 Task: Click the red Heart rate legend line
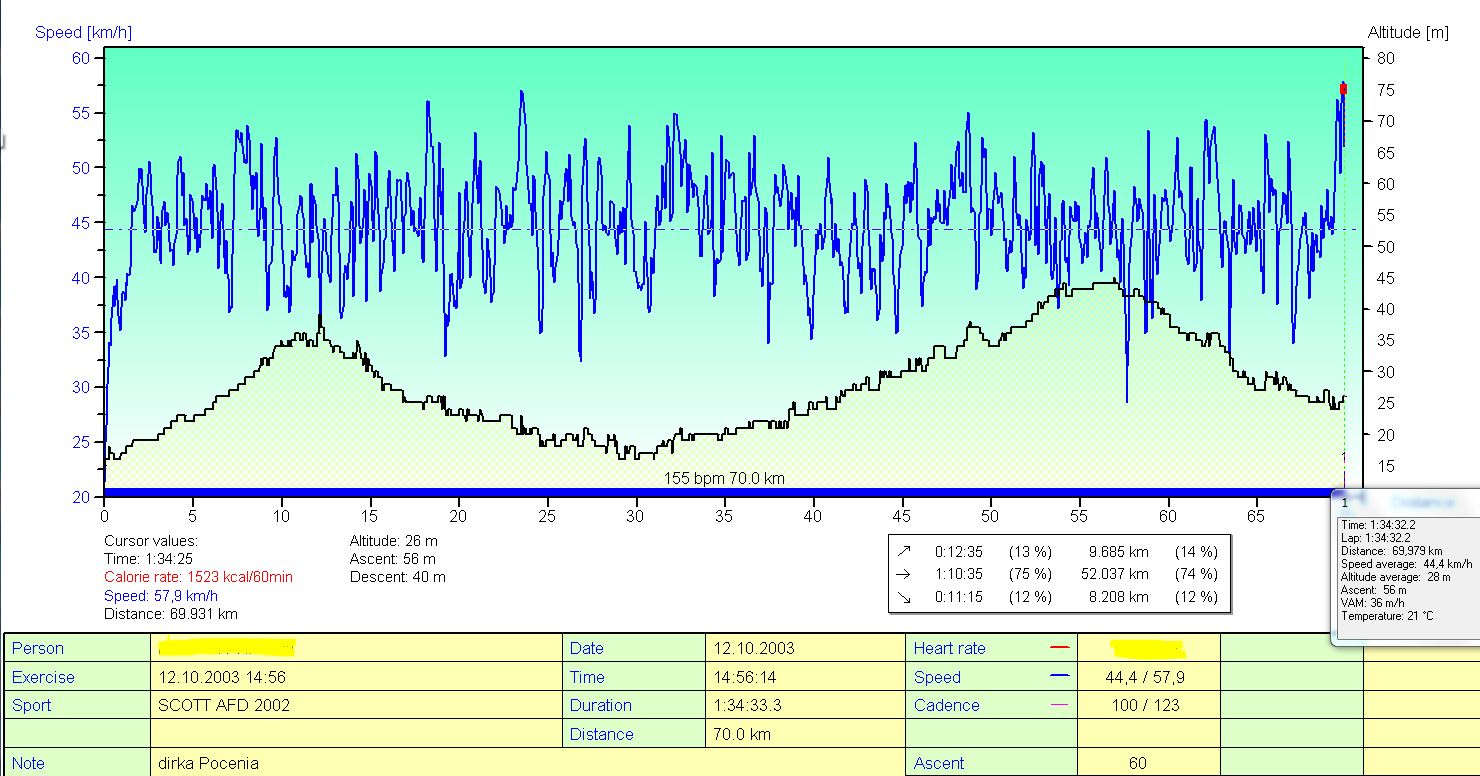point(1060,649)
